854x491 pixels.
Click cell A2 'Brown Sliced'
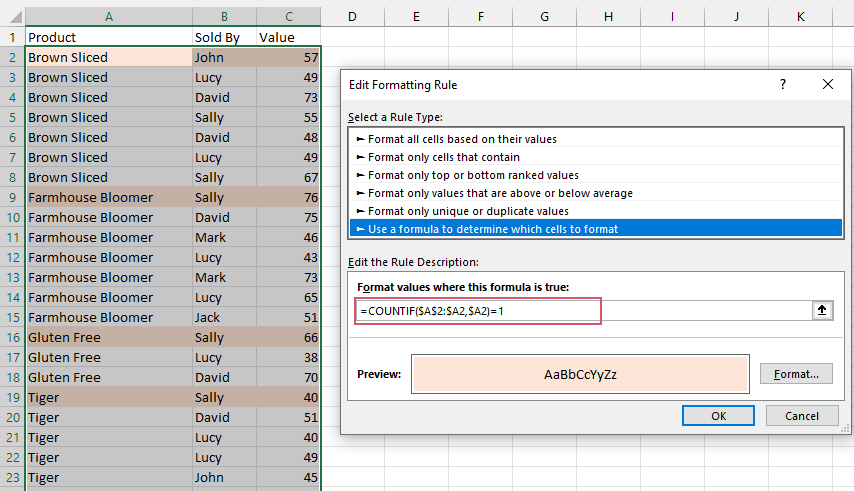108,57
